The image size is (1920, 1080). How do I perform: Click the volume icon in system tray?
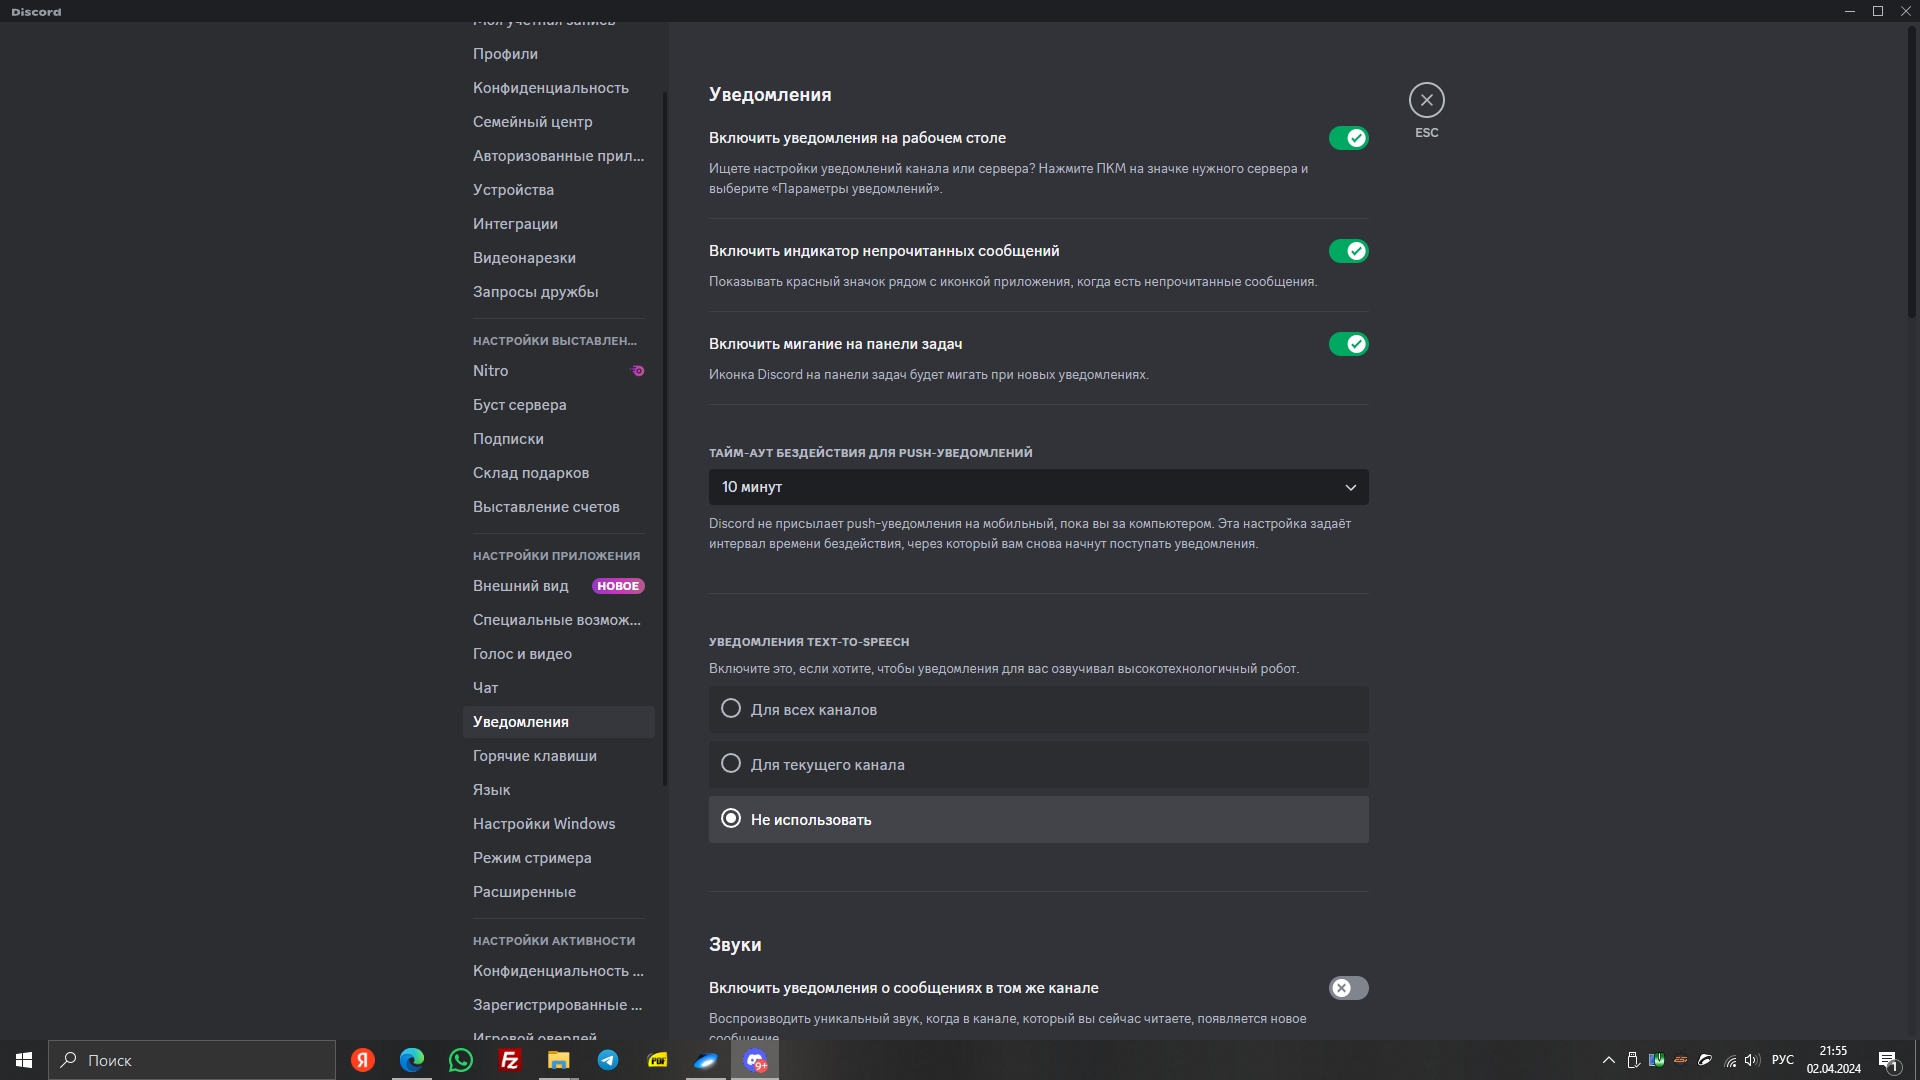point(1751,1060)
